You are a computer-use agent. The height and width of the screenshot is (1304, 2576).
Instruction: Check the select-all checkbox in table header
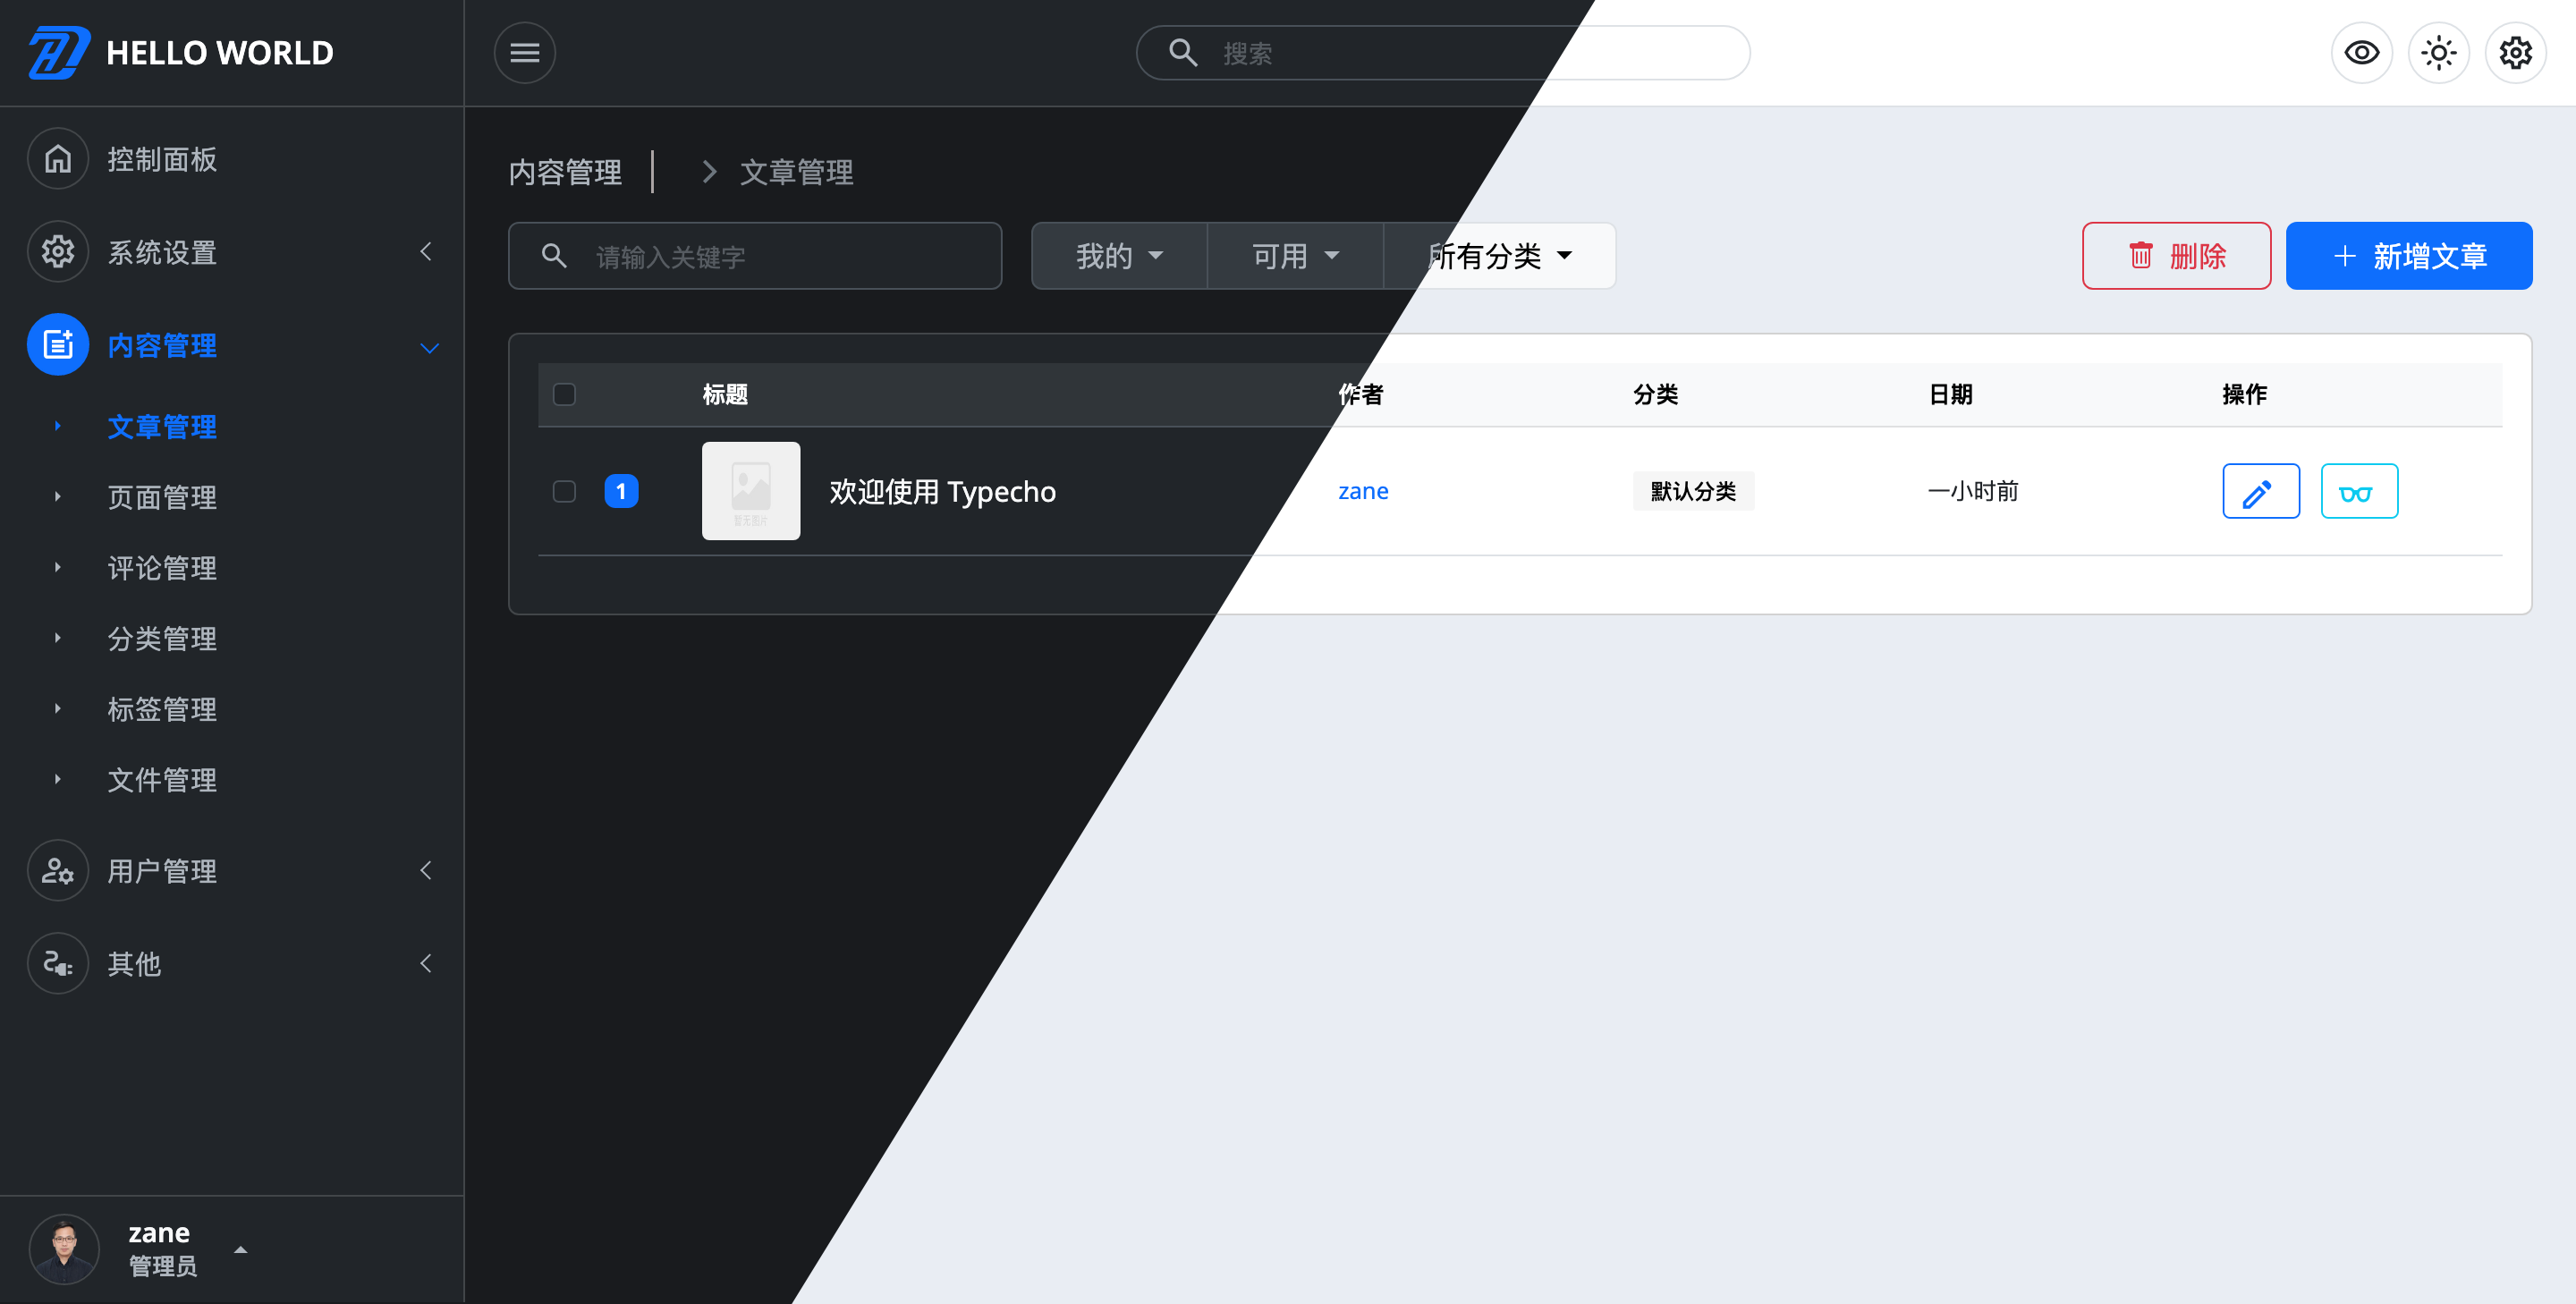[564, 394]
